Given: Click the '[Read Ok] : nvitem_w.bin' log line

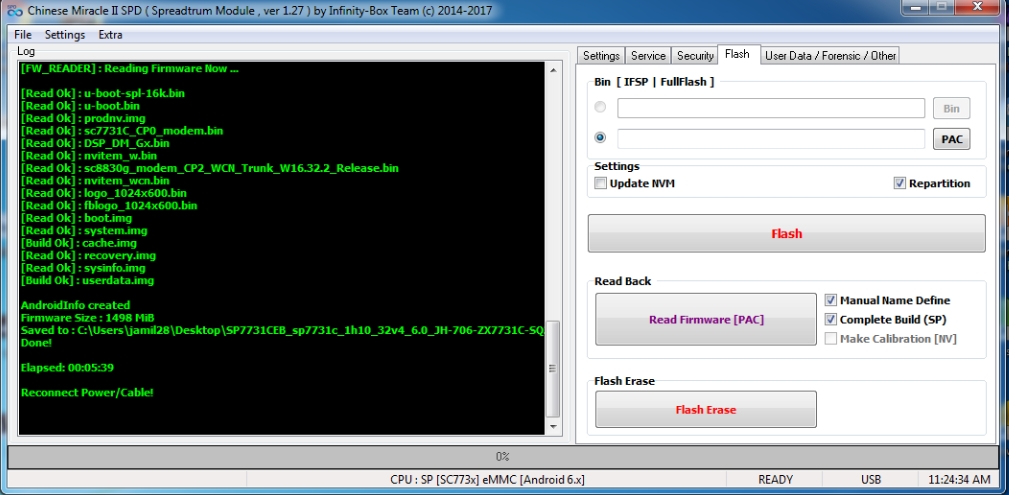Looking at the screenshot, I should coord(89,156).
